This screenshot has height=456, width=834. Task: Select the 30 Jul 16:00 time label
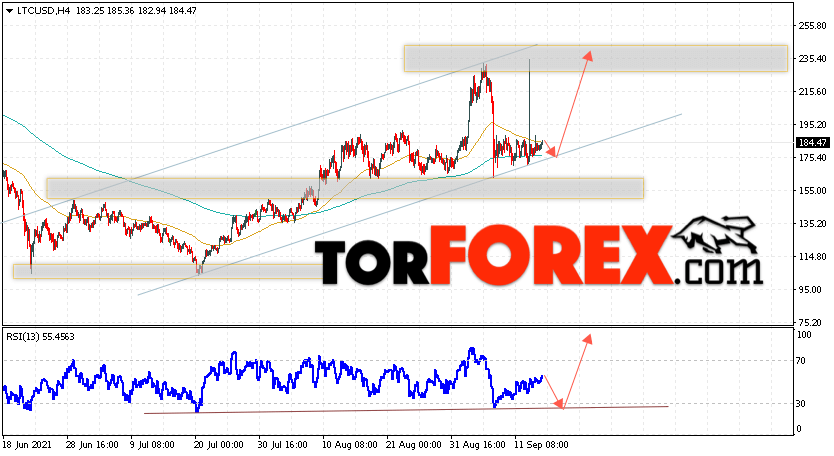click(x=282, y=445)
